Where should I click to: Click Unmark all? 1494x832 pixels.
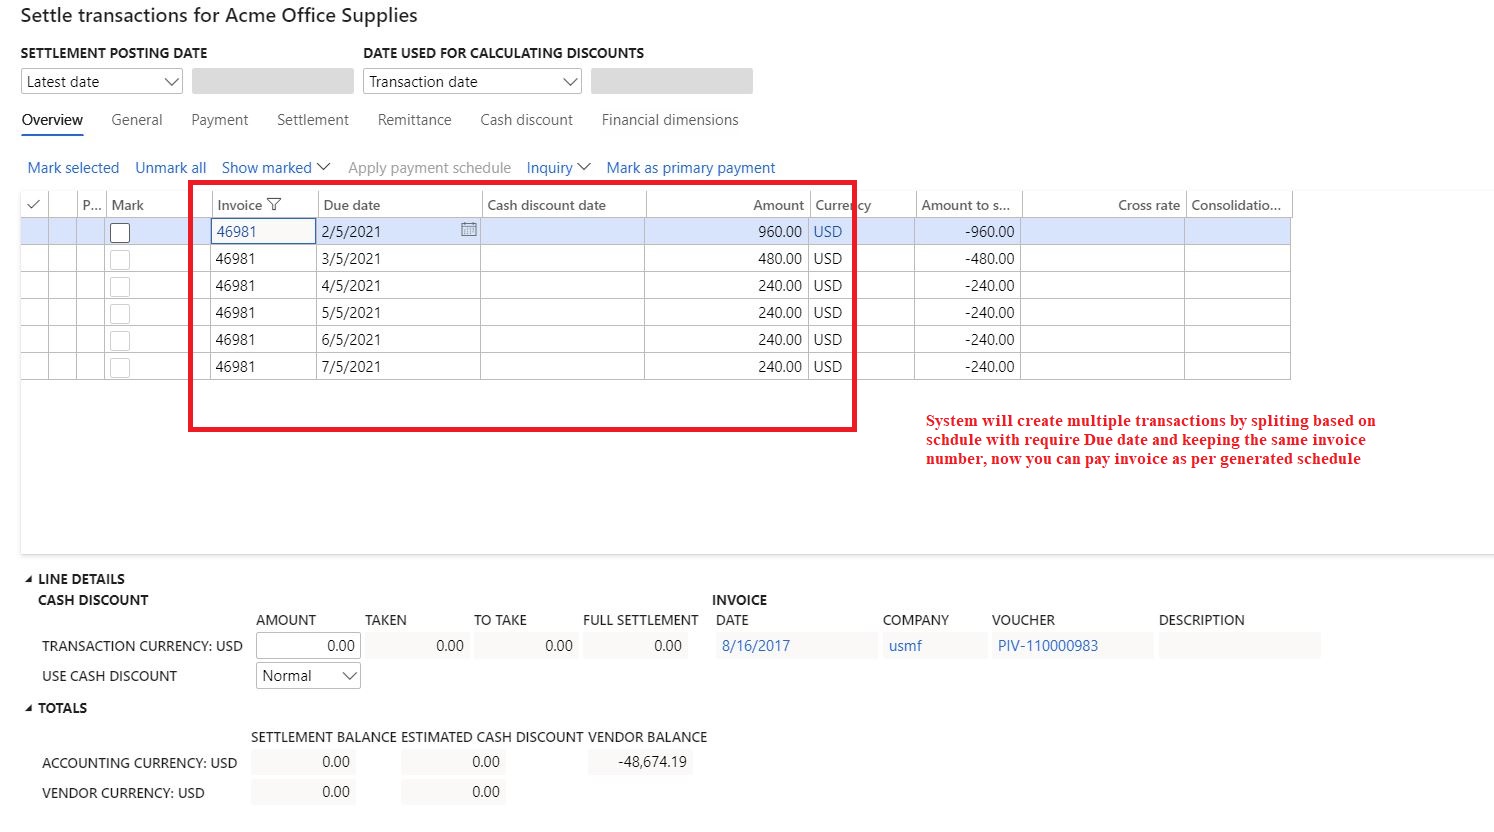[x=170, y=167]
